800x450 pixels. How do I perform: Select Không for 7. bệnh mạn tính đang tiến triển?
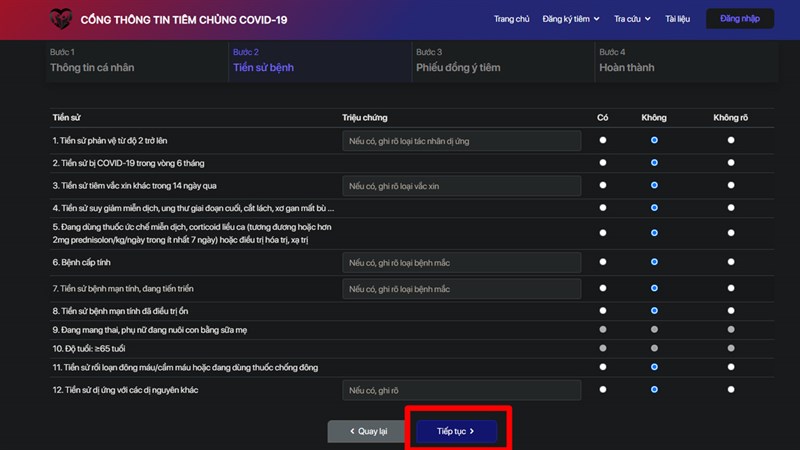(654, 288)
